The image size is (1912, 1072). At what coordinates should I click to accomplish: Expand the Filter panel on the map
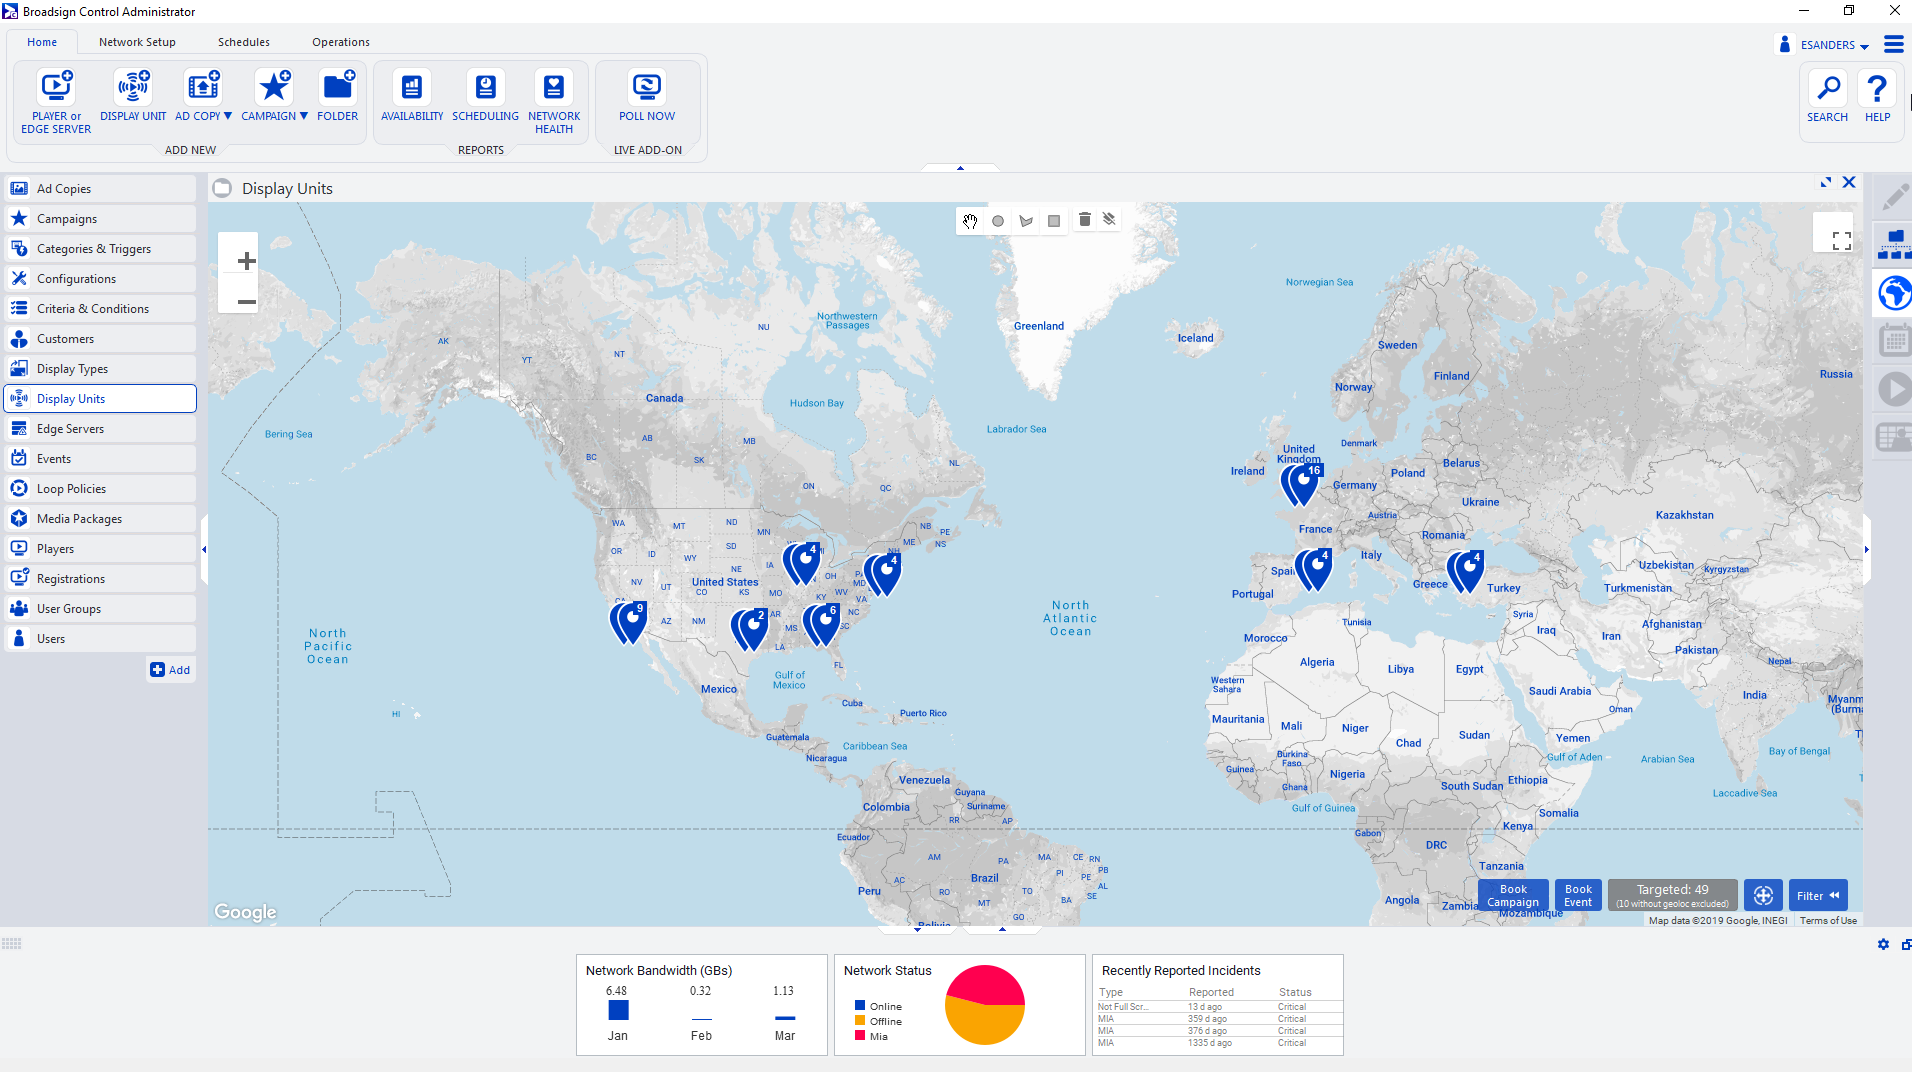(1817, 895)
